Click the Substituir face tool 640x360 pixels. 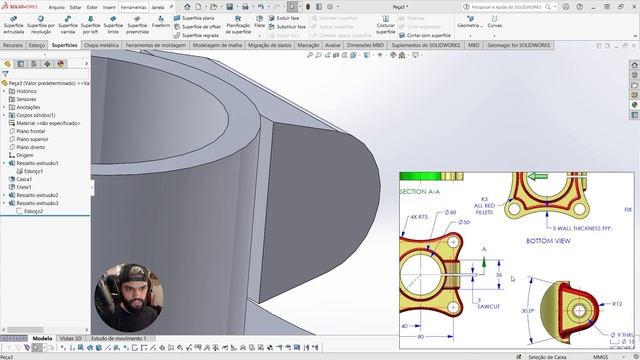pyautogui.click(x=287, y=27)
